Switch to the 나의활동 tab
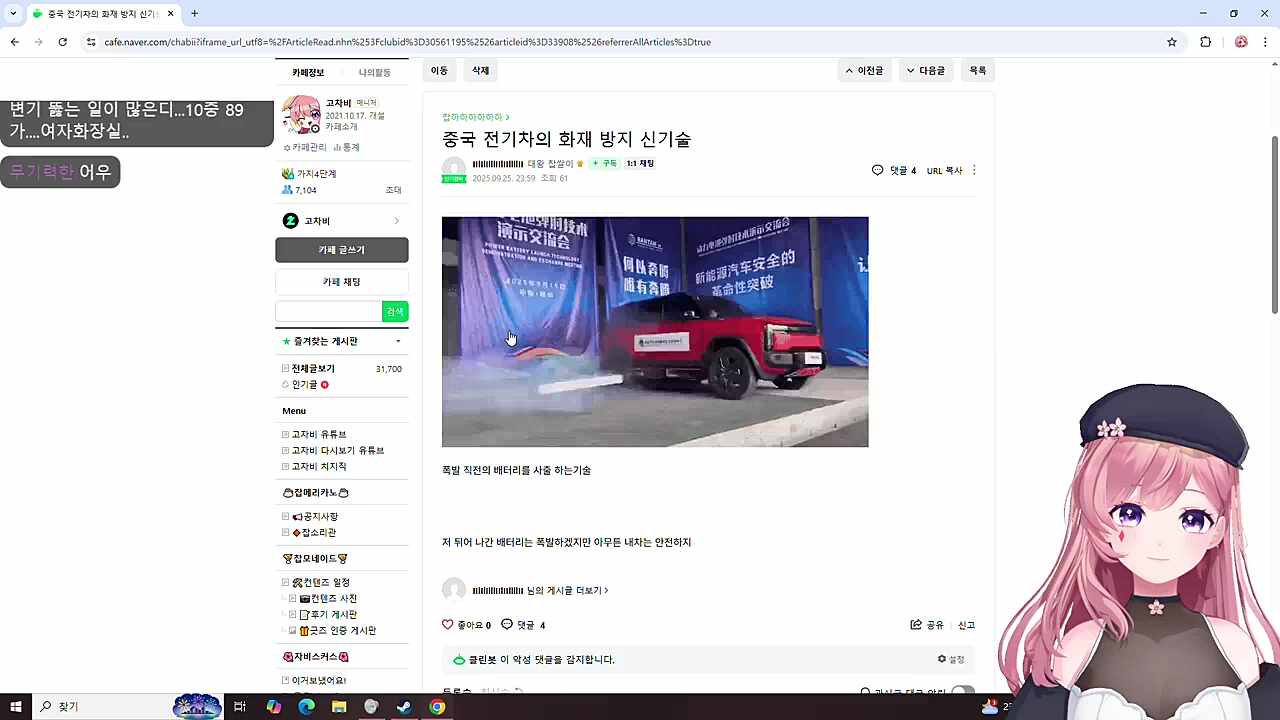 point(375,73)
